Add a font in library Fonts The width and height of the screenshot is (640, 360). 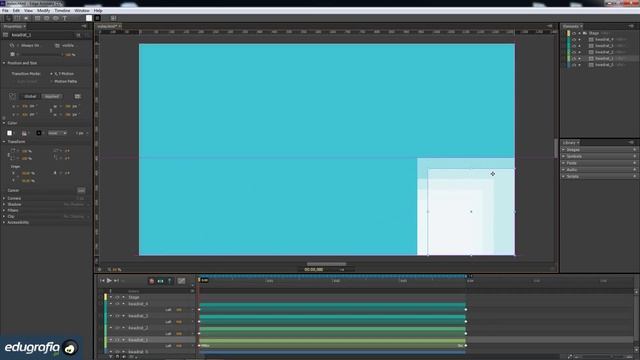tap(635, 163)
